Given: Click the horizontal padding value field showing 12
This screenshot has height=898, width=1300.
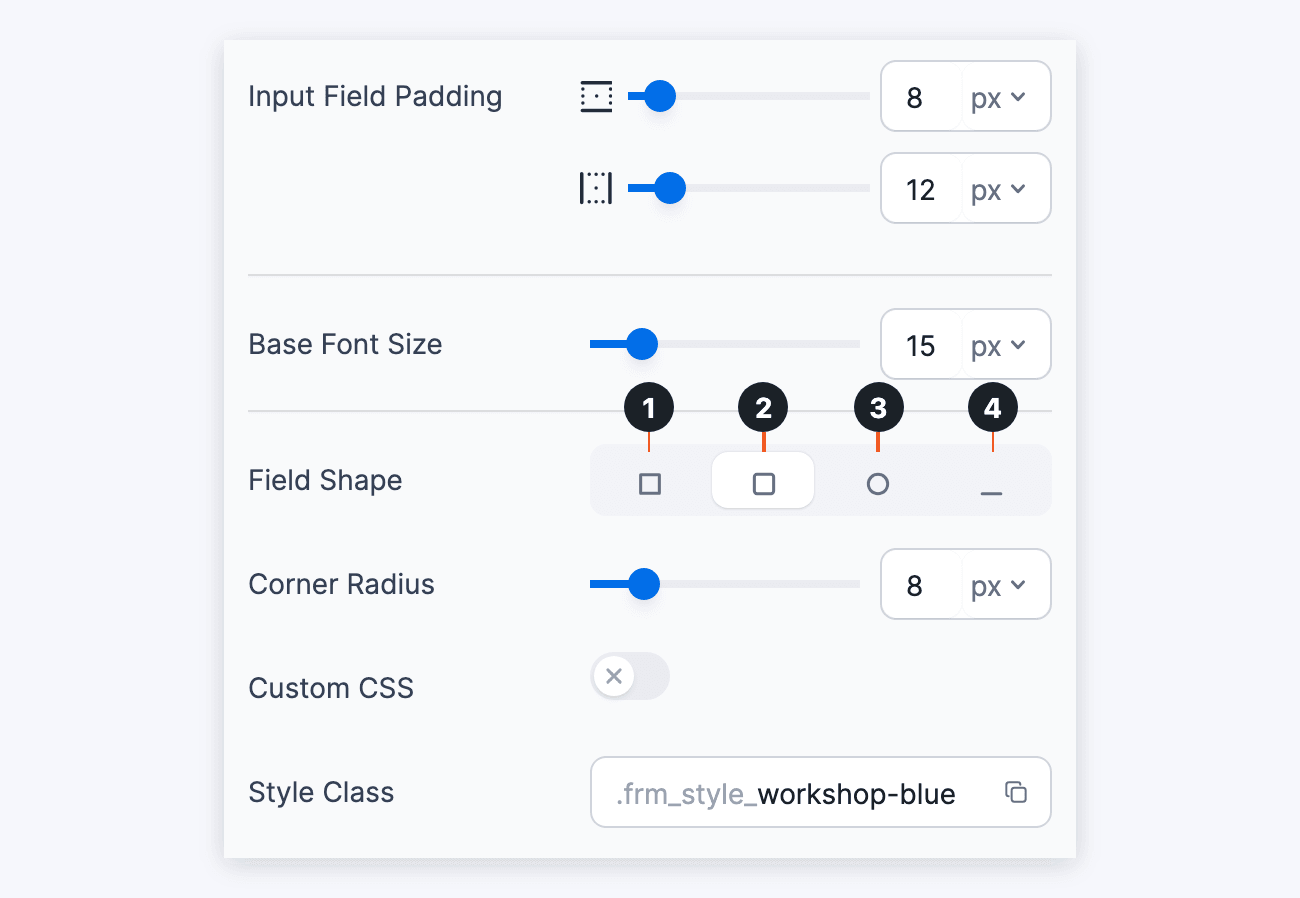Looking at the screenshot, I should (922, 189).
